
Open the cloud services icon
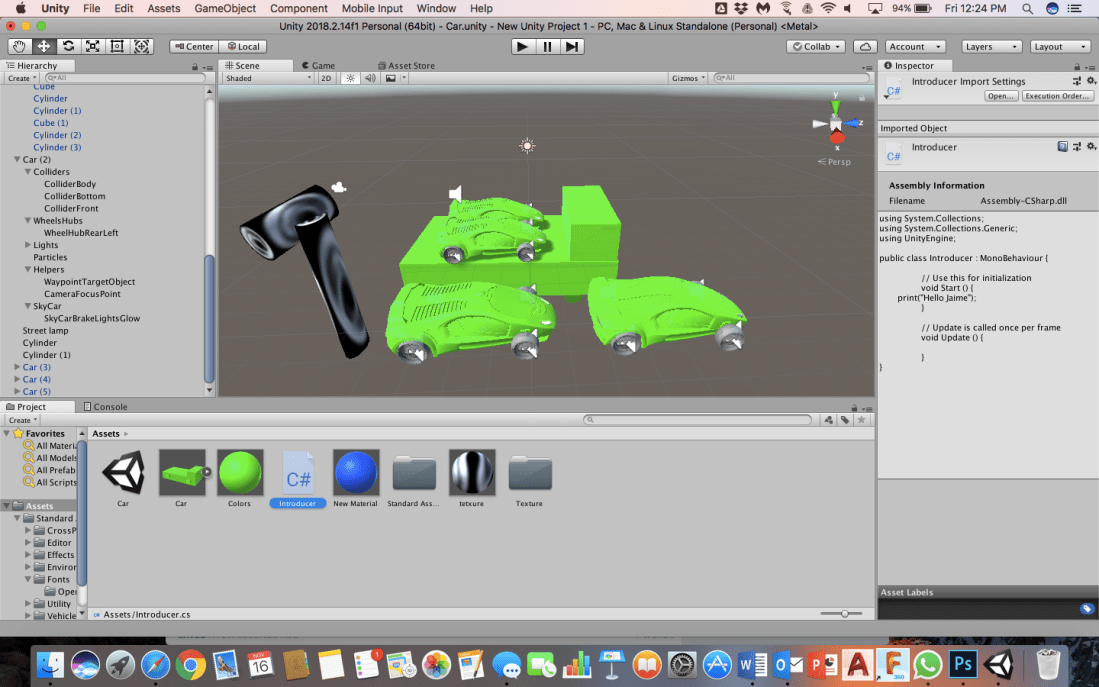pyautogui.click(x=866, y=46)
